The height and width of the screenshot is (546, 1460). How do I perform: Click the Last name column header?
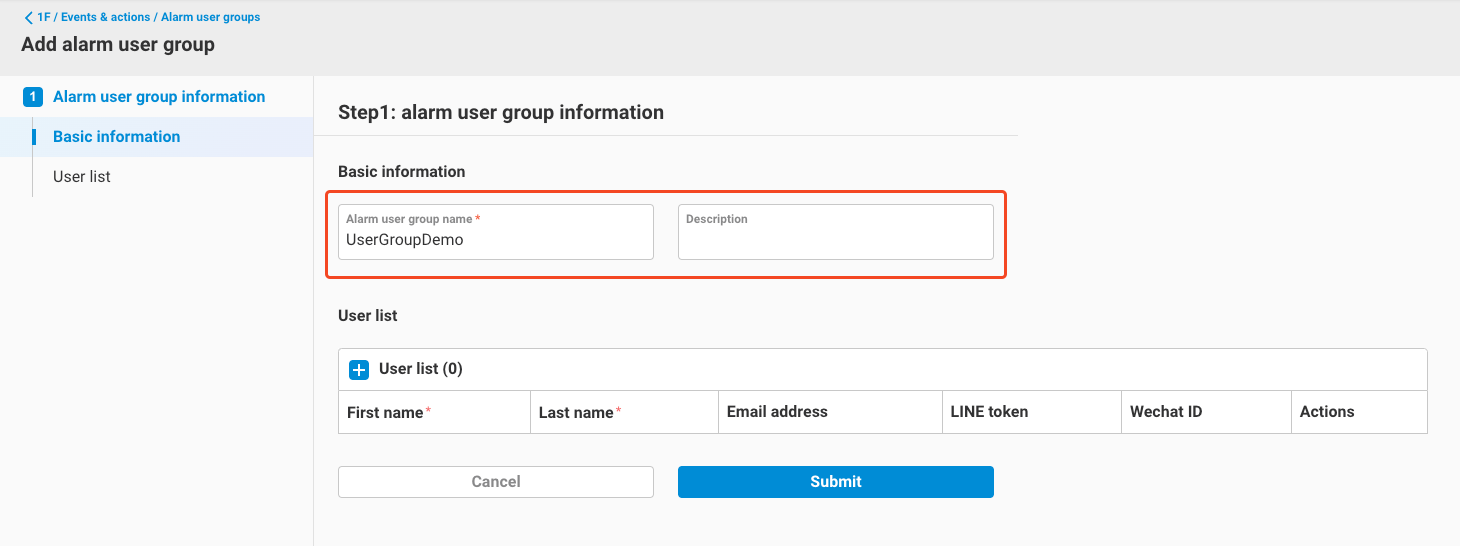pyautogui.click(x=576, y=412)
